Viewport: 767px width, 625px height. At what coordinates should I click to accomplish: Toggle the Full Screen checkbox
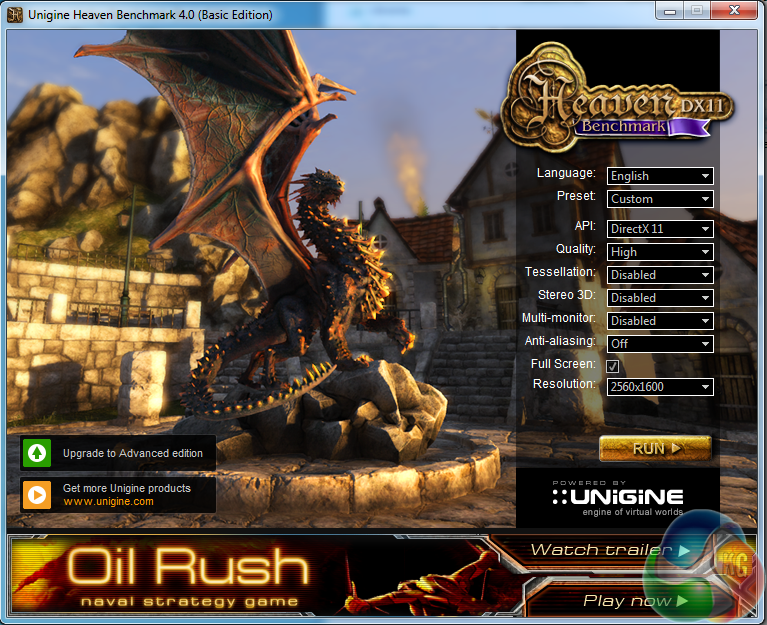click(612, 366)
